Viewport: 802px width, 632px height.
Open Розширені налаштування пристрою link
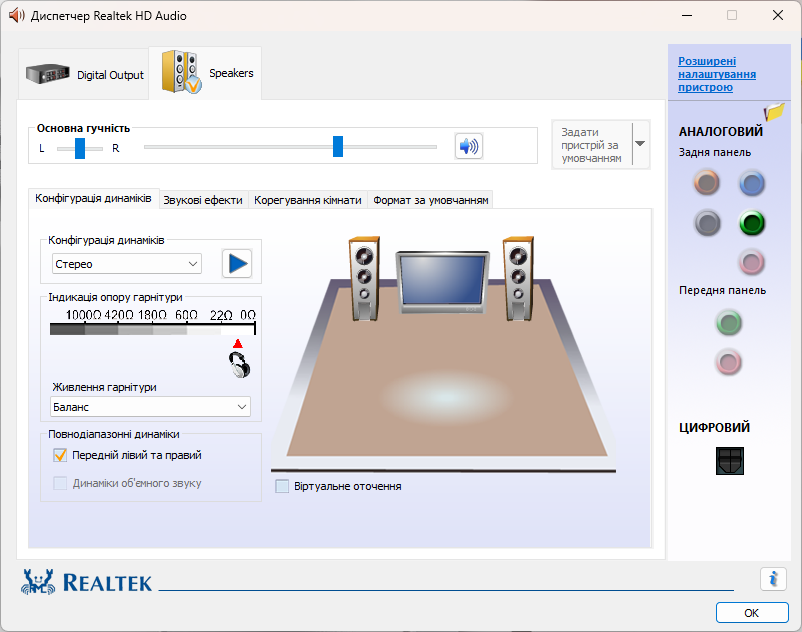point(717,74)
